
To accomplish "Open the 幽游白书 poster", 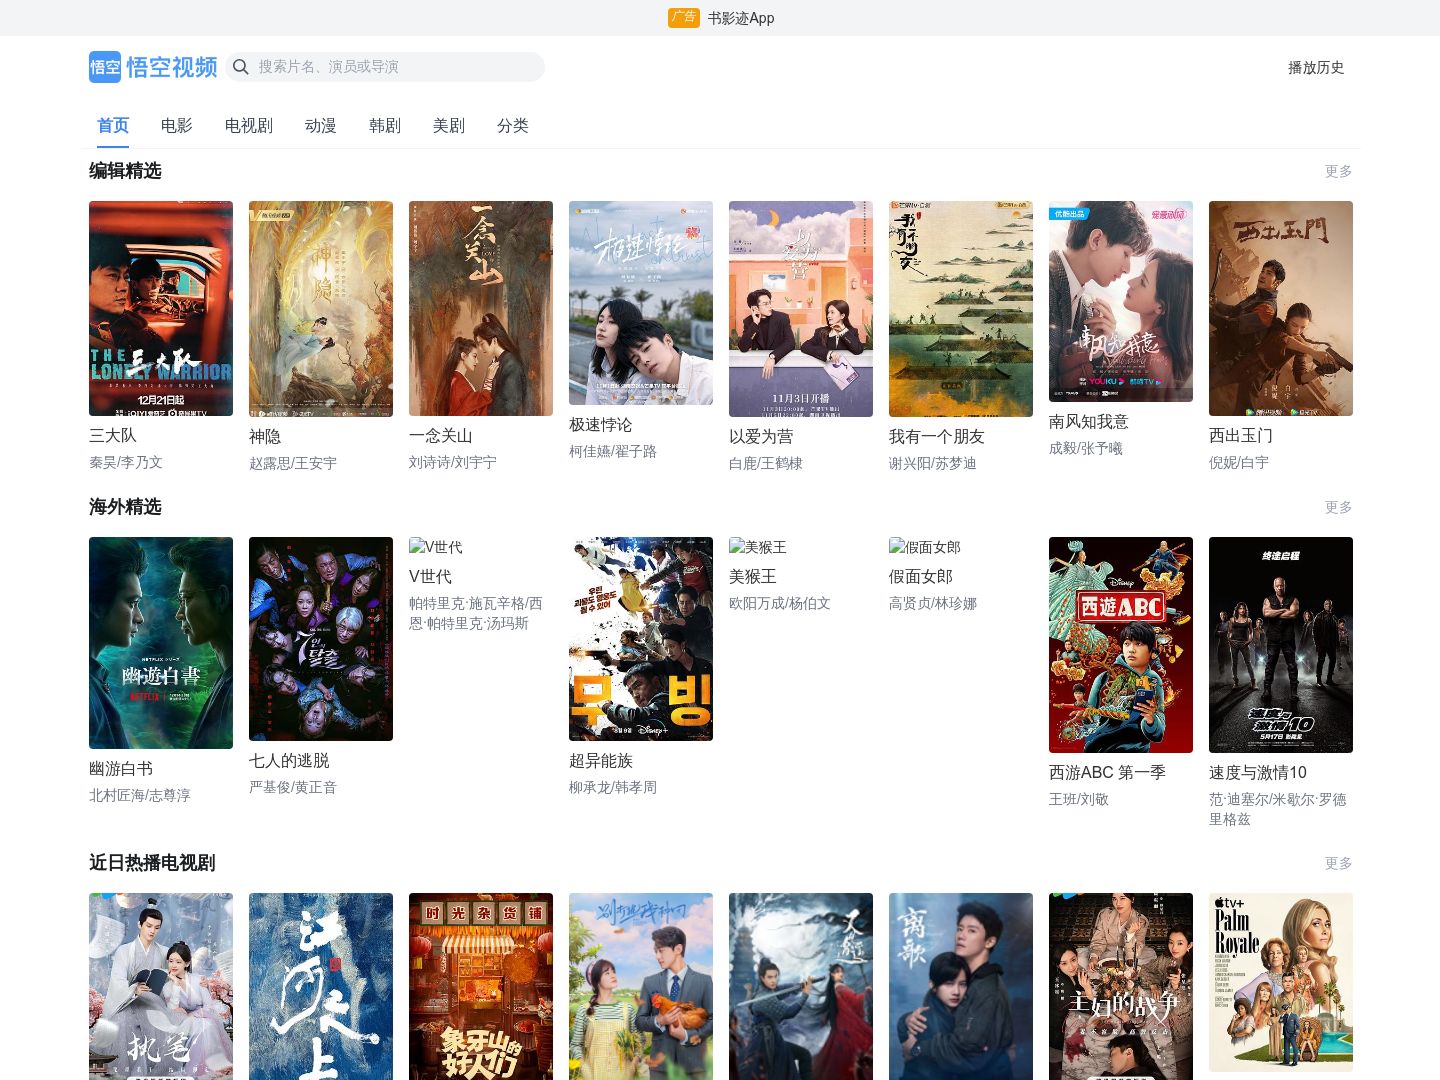I will (161, 643).
